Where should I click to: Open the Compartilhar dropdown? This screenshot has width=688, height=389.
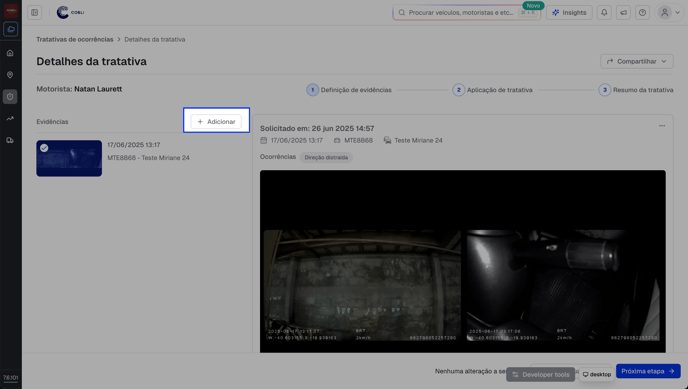(x=637, y=61)
